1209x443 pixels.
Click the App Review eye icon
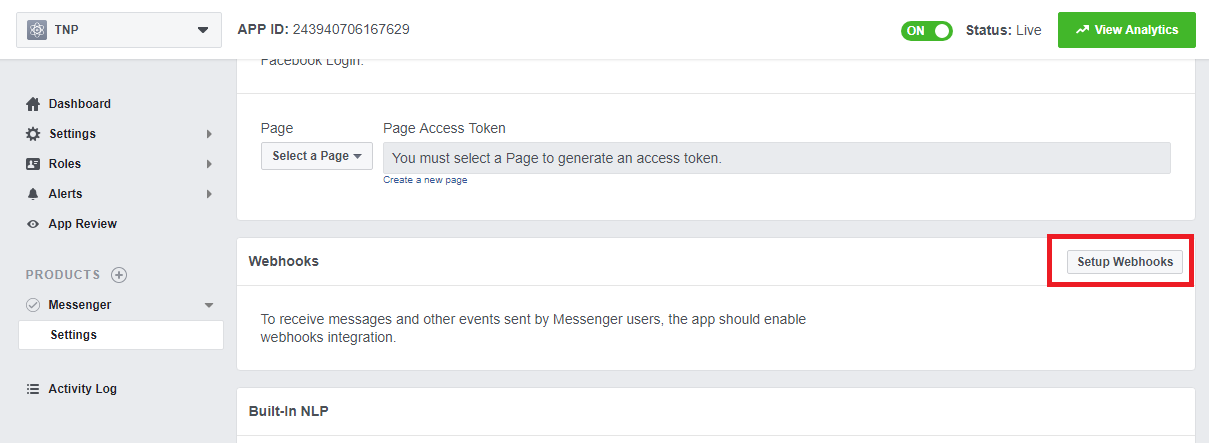tap(33, 224)
